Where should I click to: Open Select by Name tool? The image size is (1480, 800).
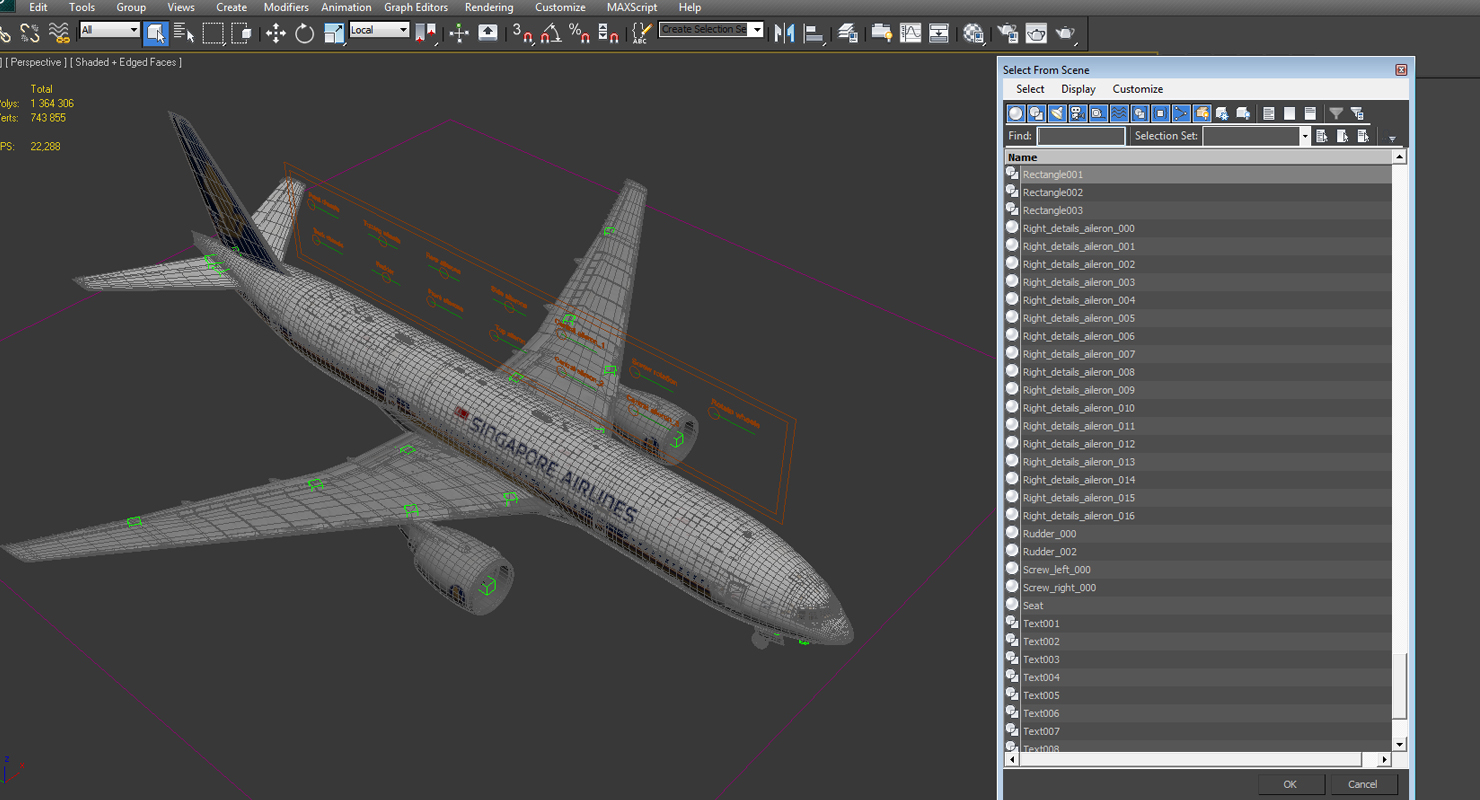point(184,33)
